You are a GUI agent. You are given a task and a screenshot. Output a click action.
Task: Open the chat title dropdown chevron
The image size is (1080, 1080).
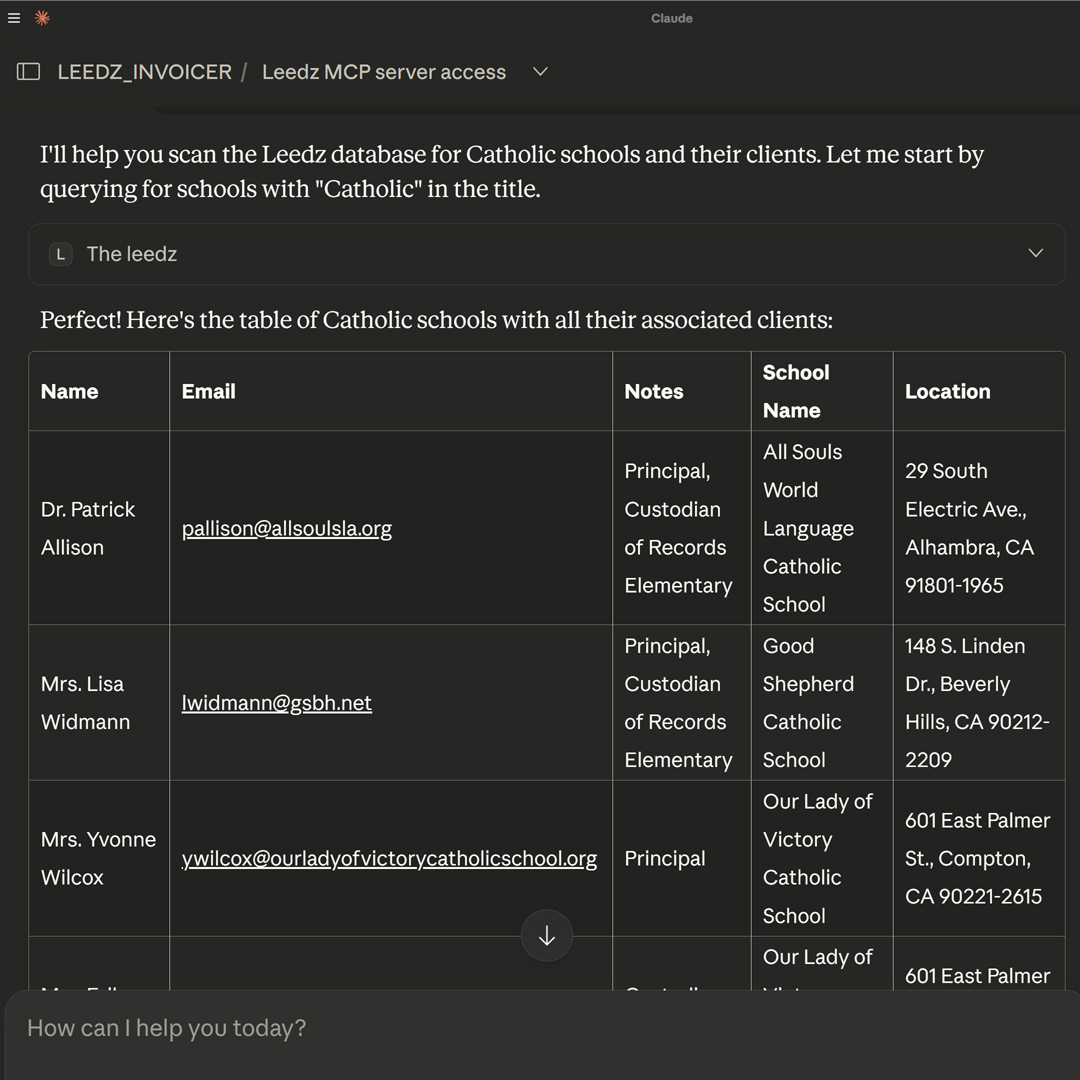pyautogui.click(x=540, y=72)
